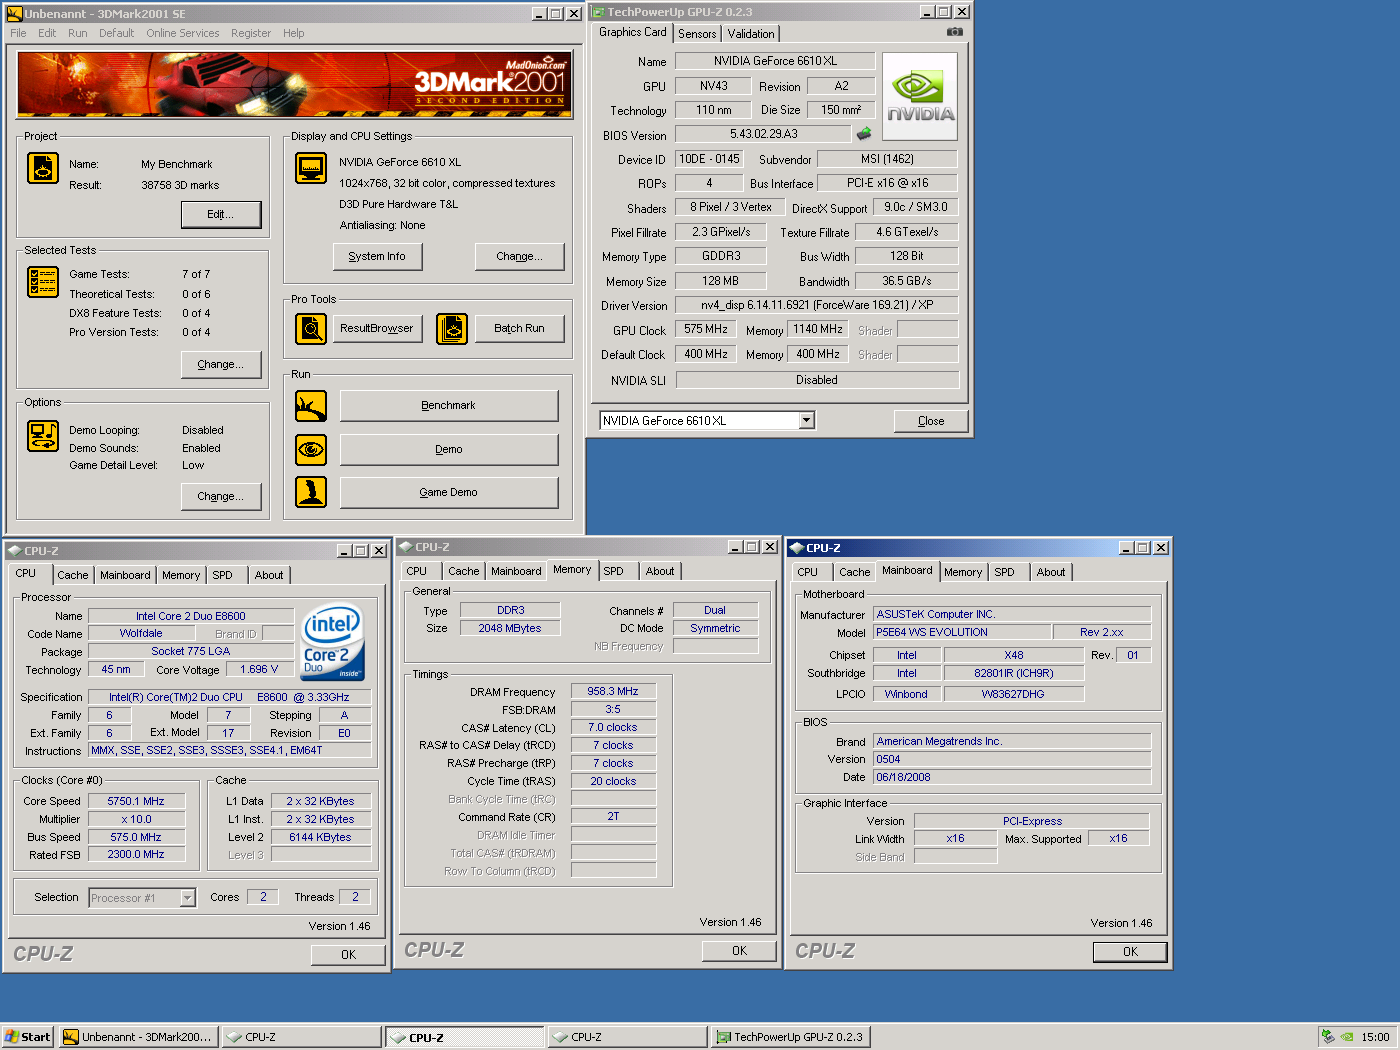Open Mainboard tab in the CPU-Z CPU window

point(125,575)
